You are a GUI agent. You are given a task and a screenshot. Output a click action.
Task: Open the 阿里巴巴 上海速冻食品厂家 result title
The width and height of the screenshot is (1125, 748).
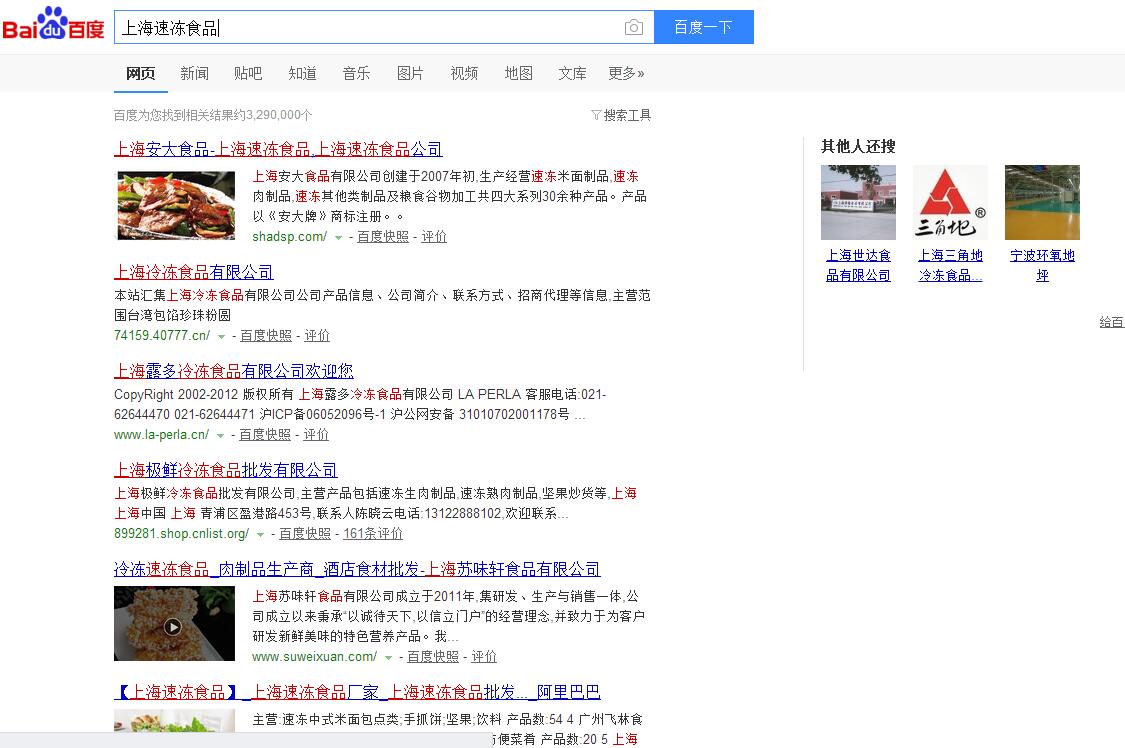click(357, 693)
